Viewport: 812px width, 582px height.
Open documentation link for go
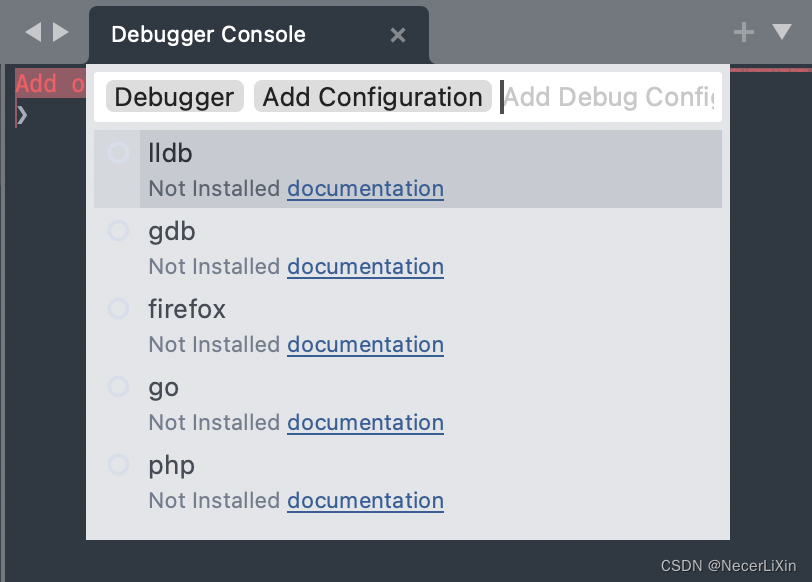click(x=365, y=423)
